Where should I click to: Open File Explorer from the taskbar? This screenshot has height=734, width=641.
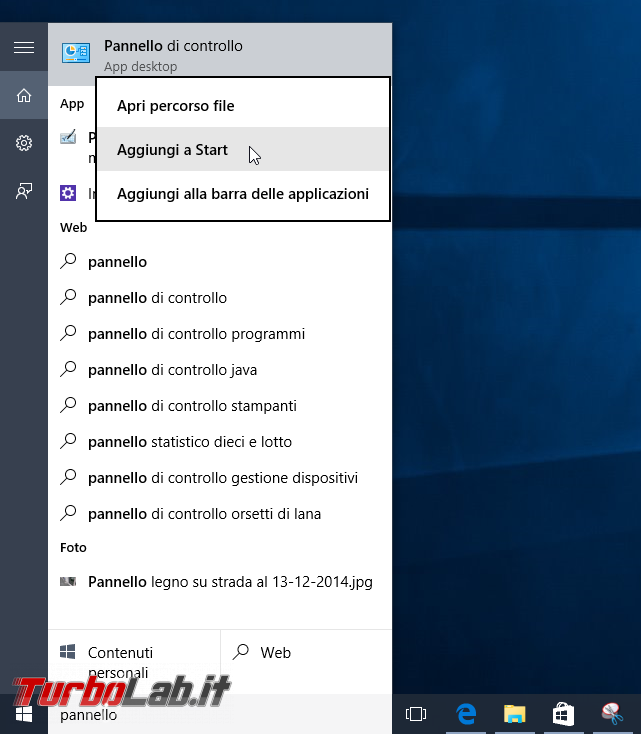[x=515, y=714]
